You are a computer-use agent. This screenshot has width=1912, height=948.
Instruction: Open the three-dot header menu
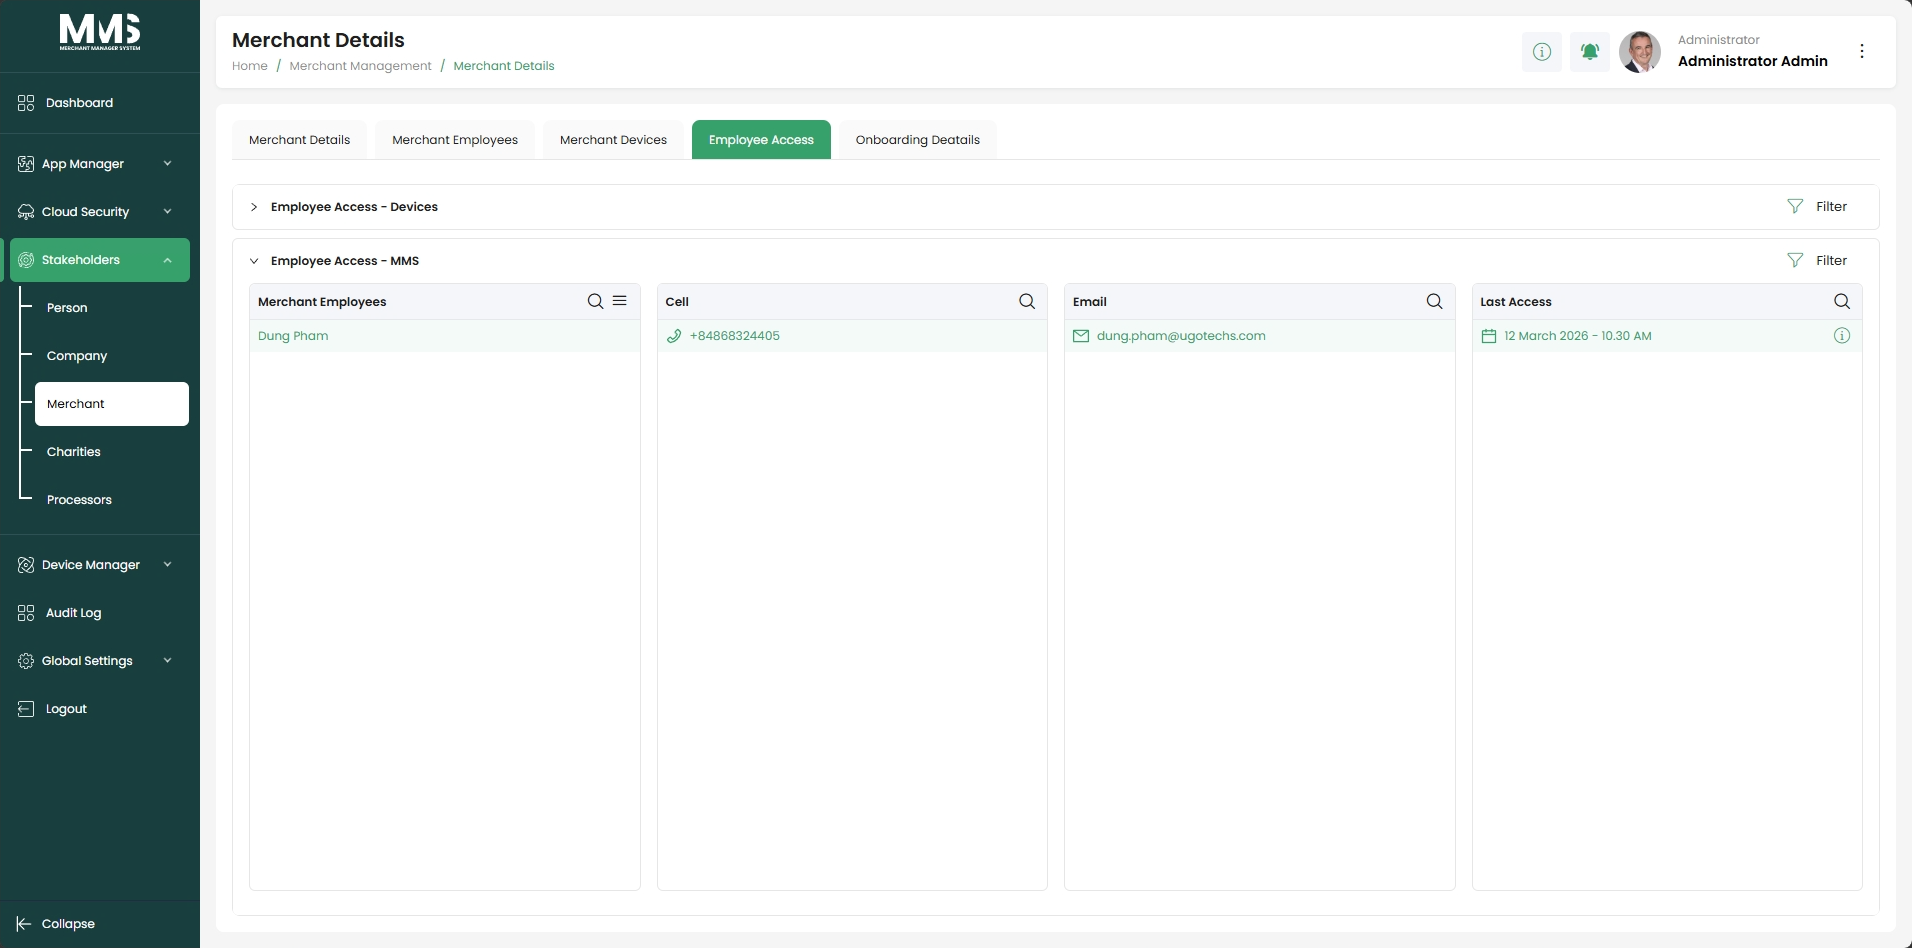point(1862,51)
